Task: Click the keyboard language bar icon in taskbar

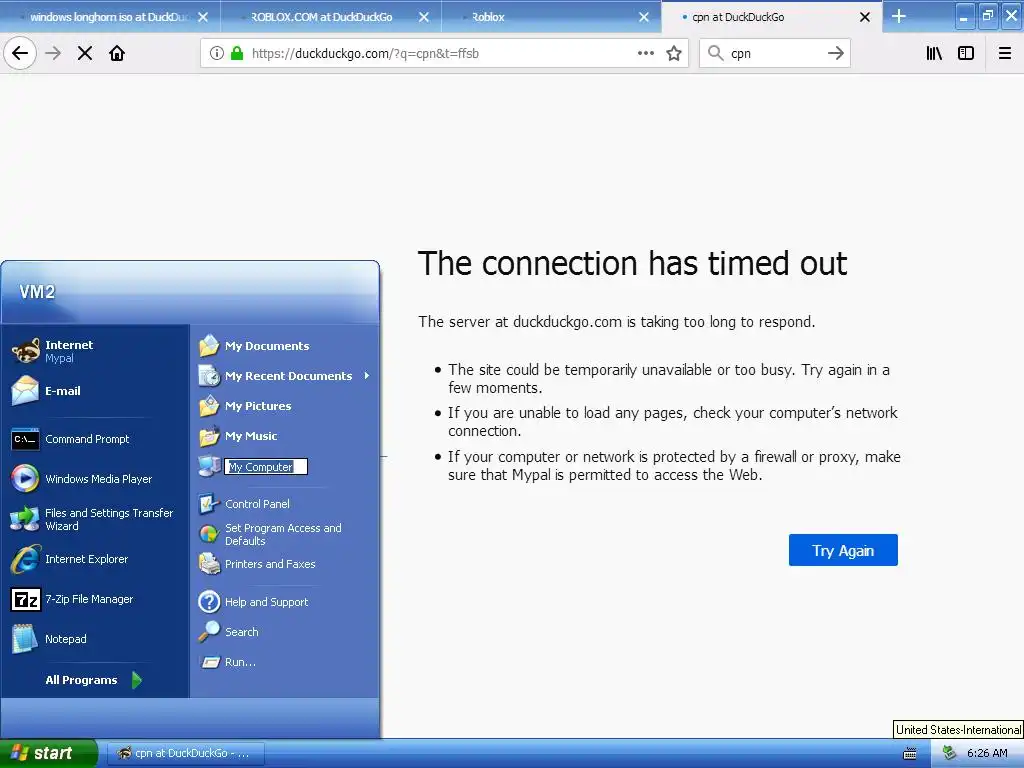Action: tap(910, 754)
